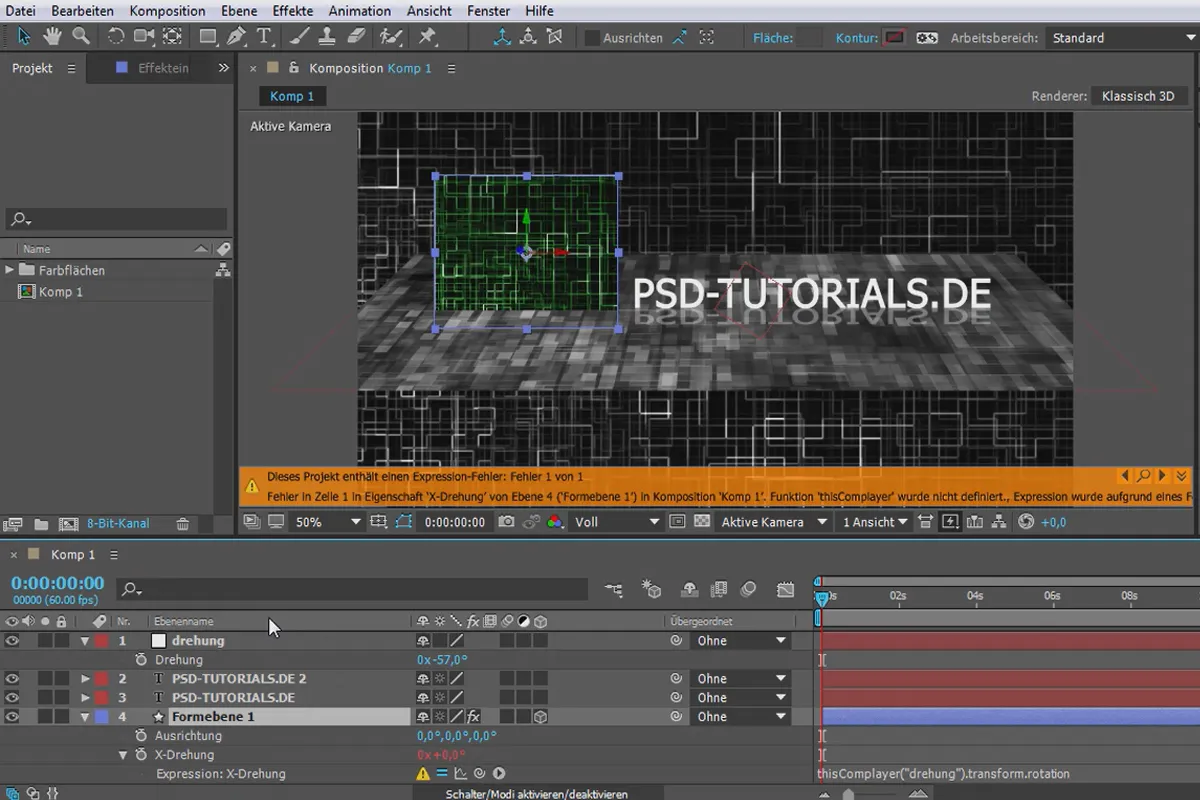
Task: Open the Aktive Kamera view dropdown
Action: 775,522
